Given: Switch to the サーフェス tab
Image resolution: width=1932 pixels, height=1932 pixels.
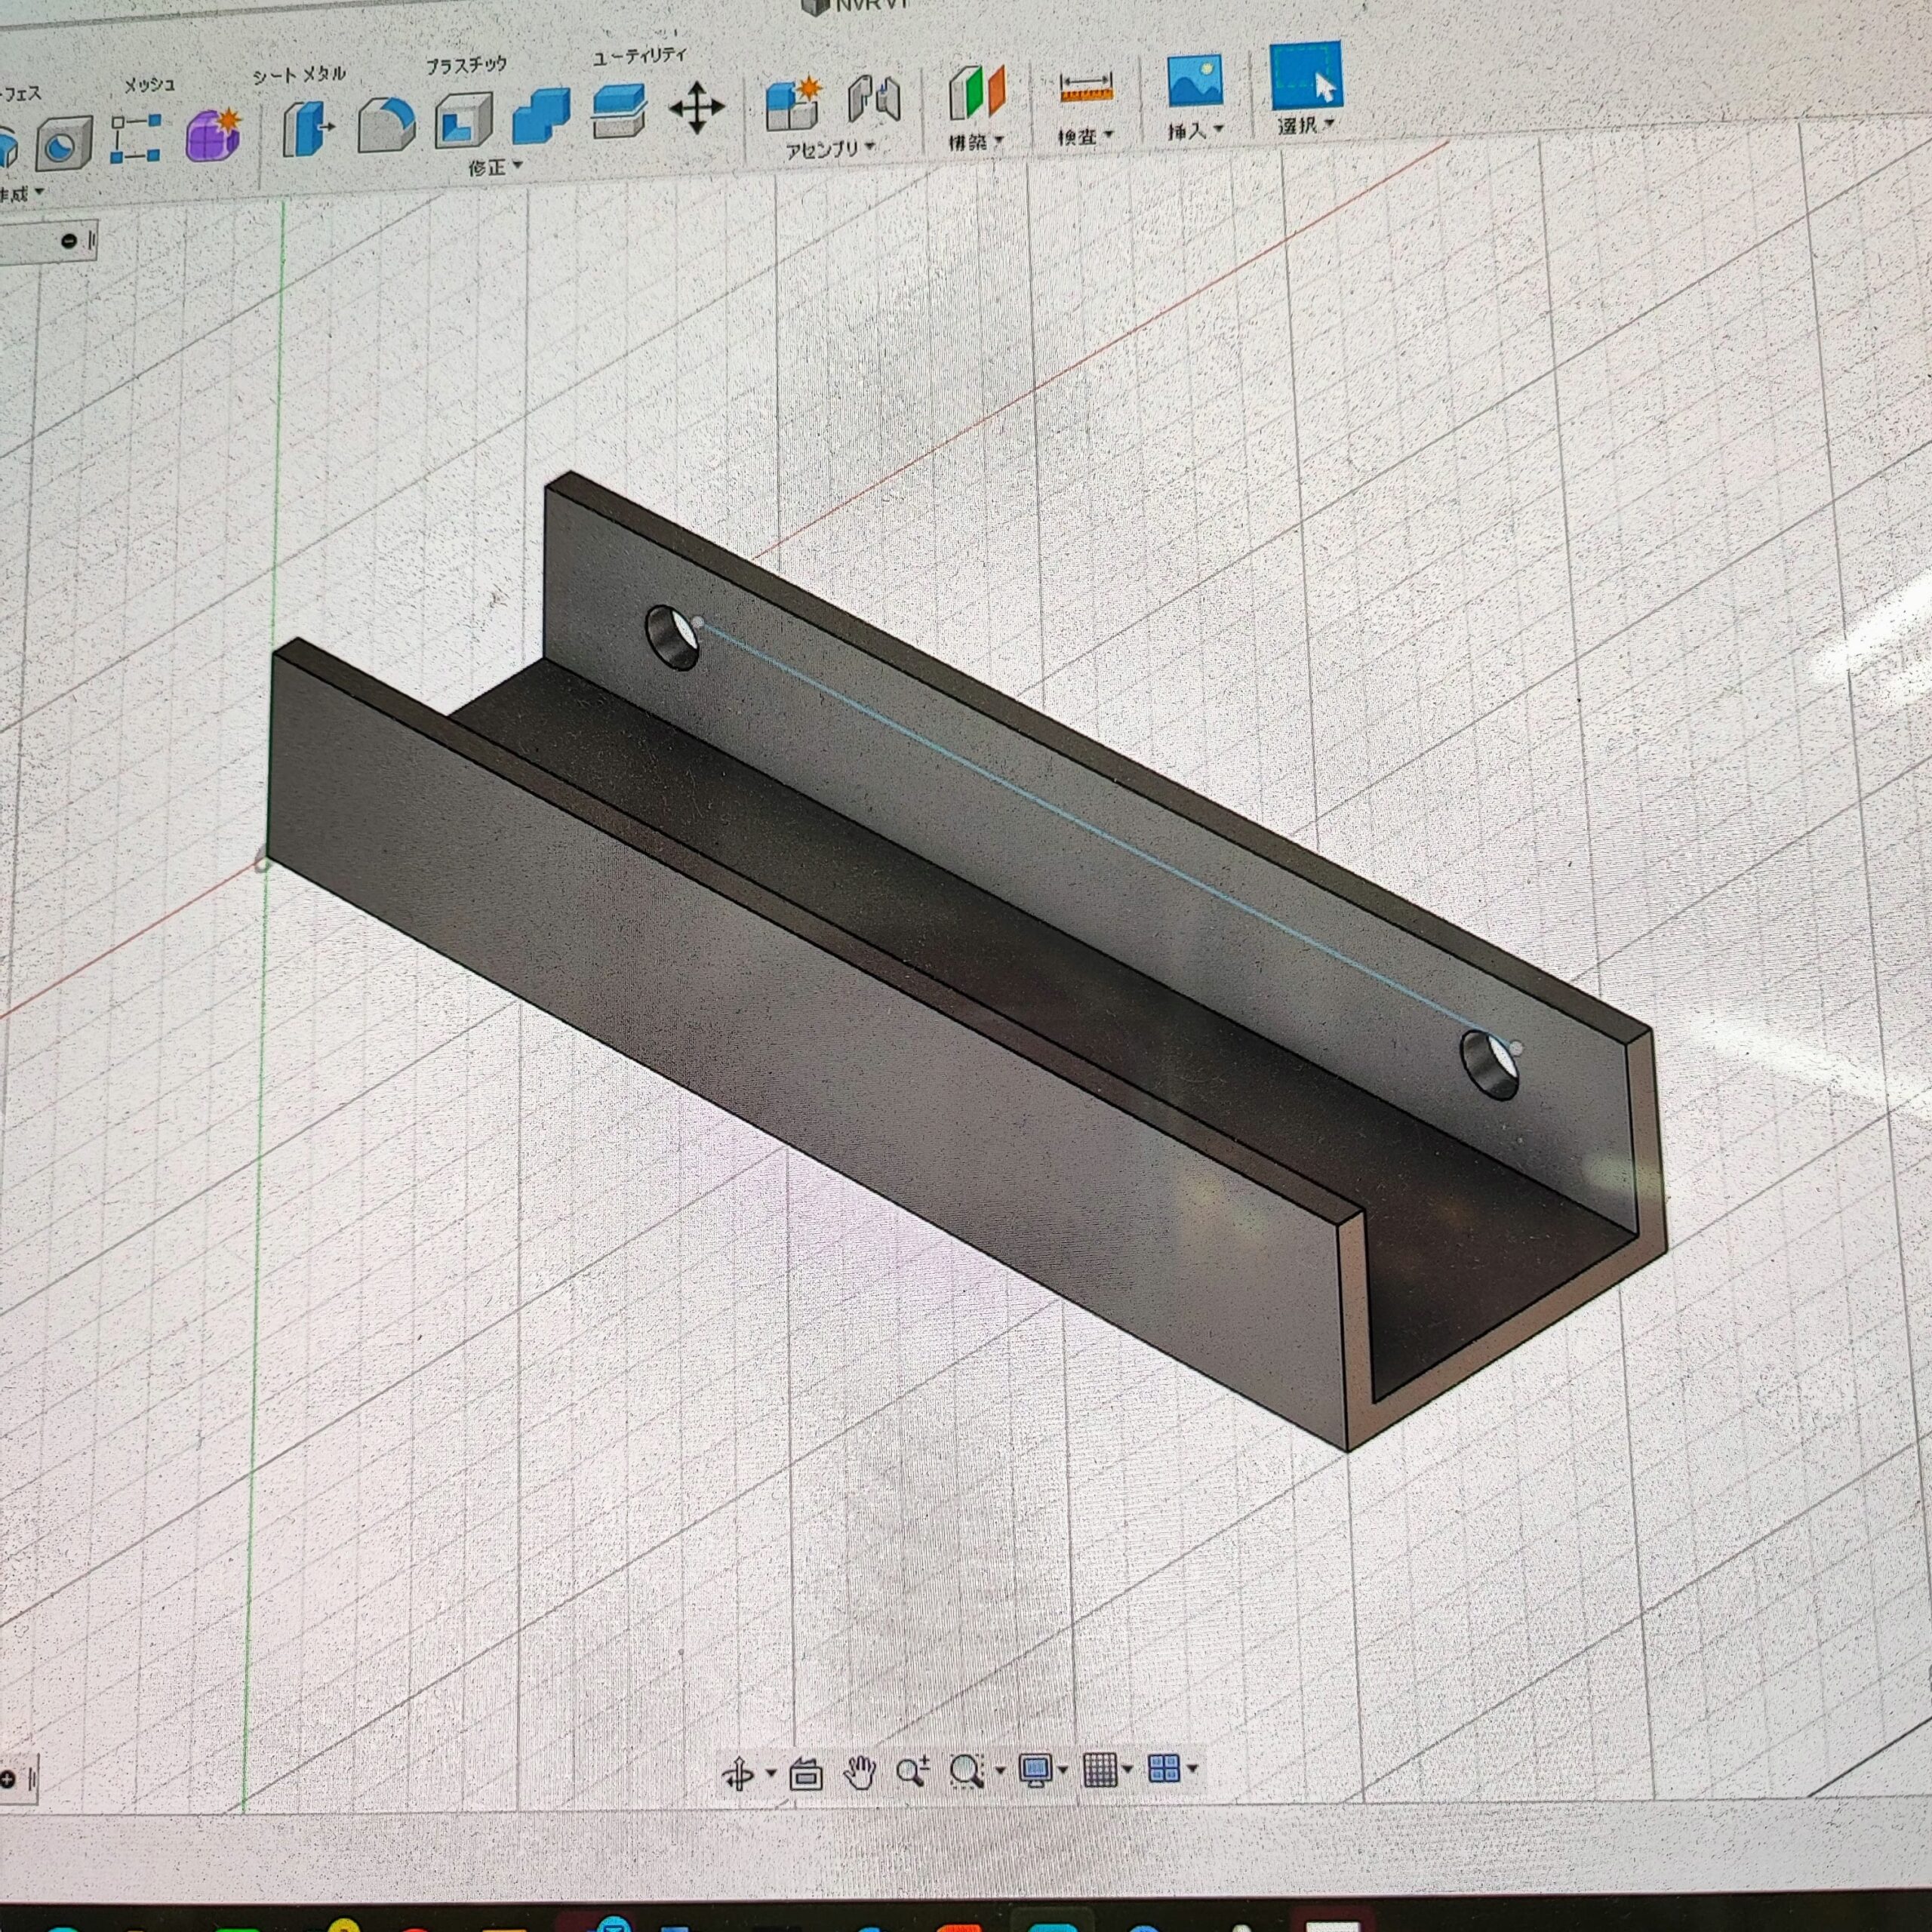Looking at the screenshot, I should (20, 94).
